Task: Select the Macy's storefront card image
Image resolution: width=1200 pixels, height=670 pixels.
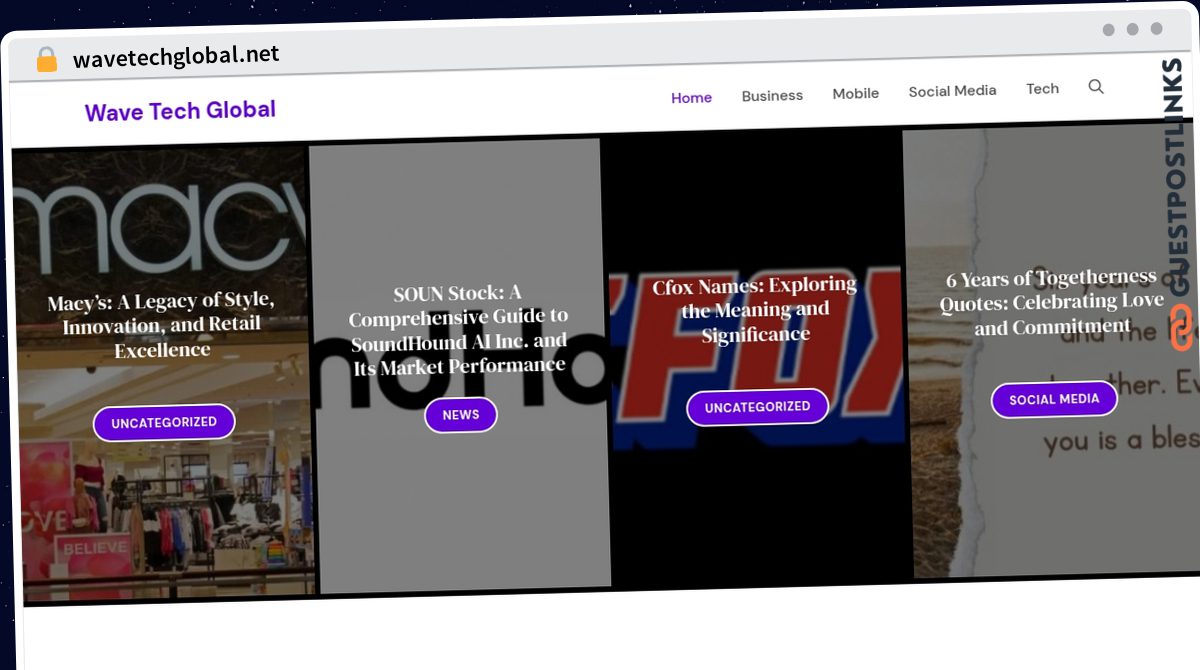Action: pyautogui.click(x=162, y=375)
